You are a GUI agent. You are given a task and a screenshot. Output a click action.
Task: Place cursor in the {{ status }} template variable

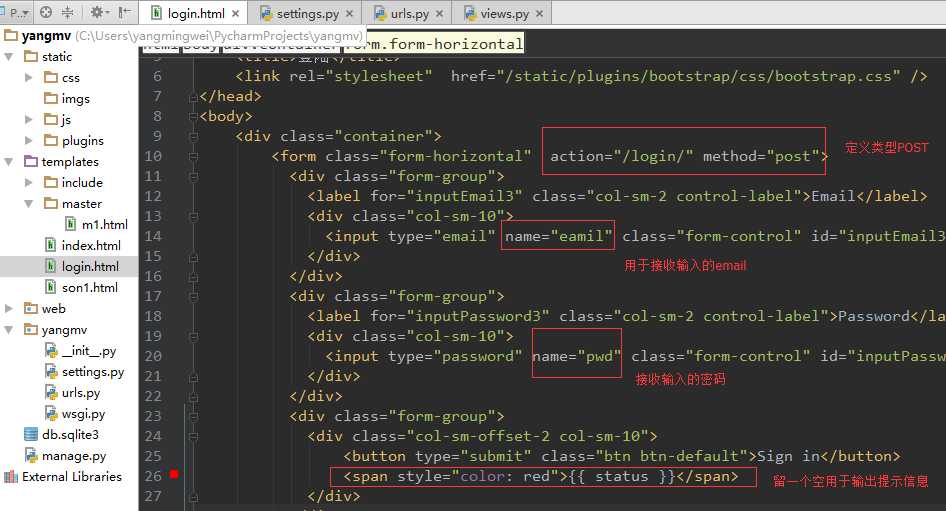[x=621, y=477]
